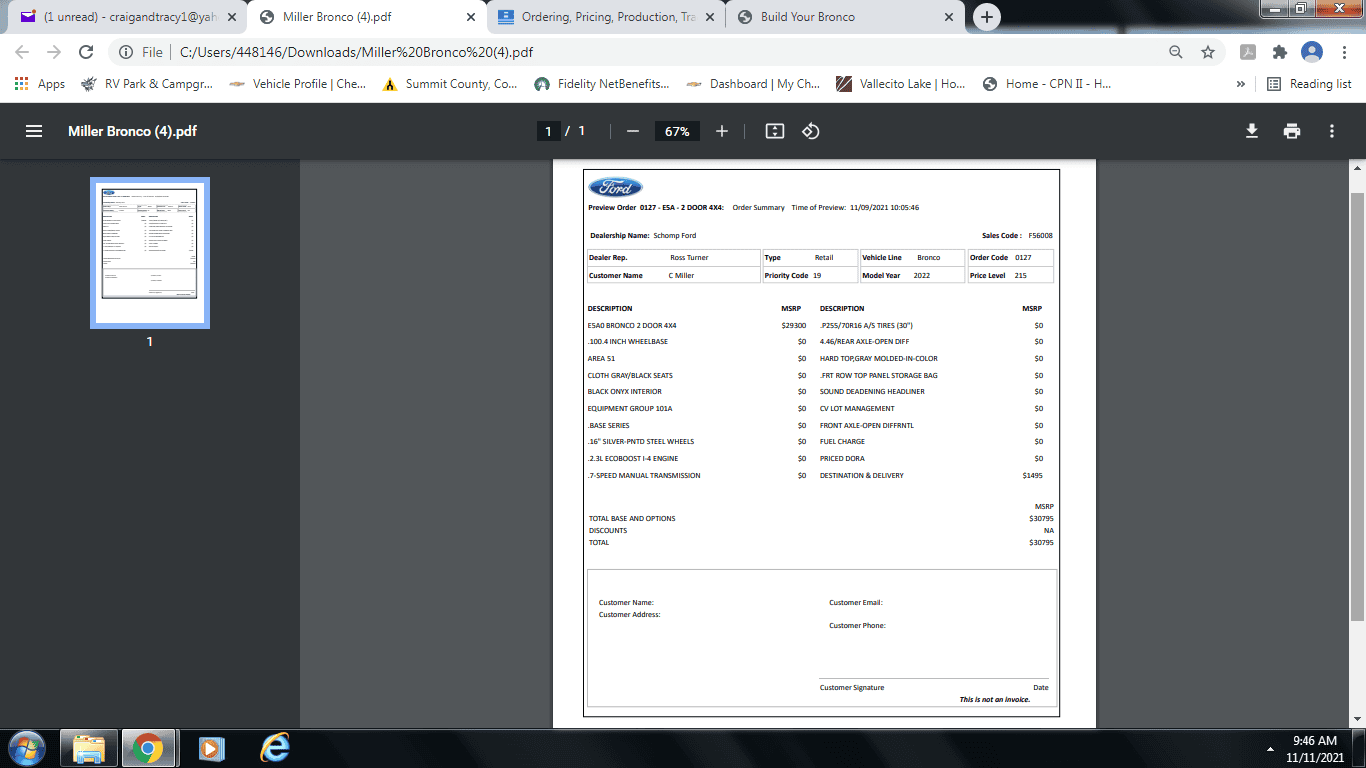
Task: Open the Reading list
Action: point(1309,84)
